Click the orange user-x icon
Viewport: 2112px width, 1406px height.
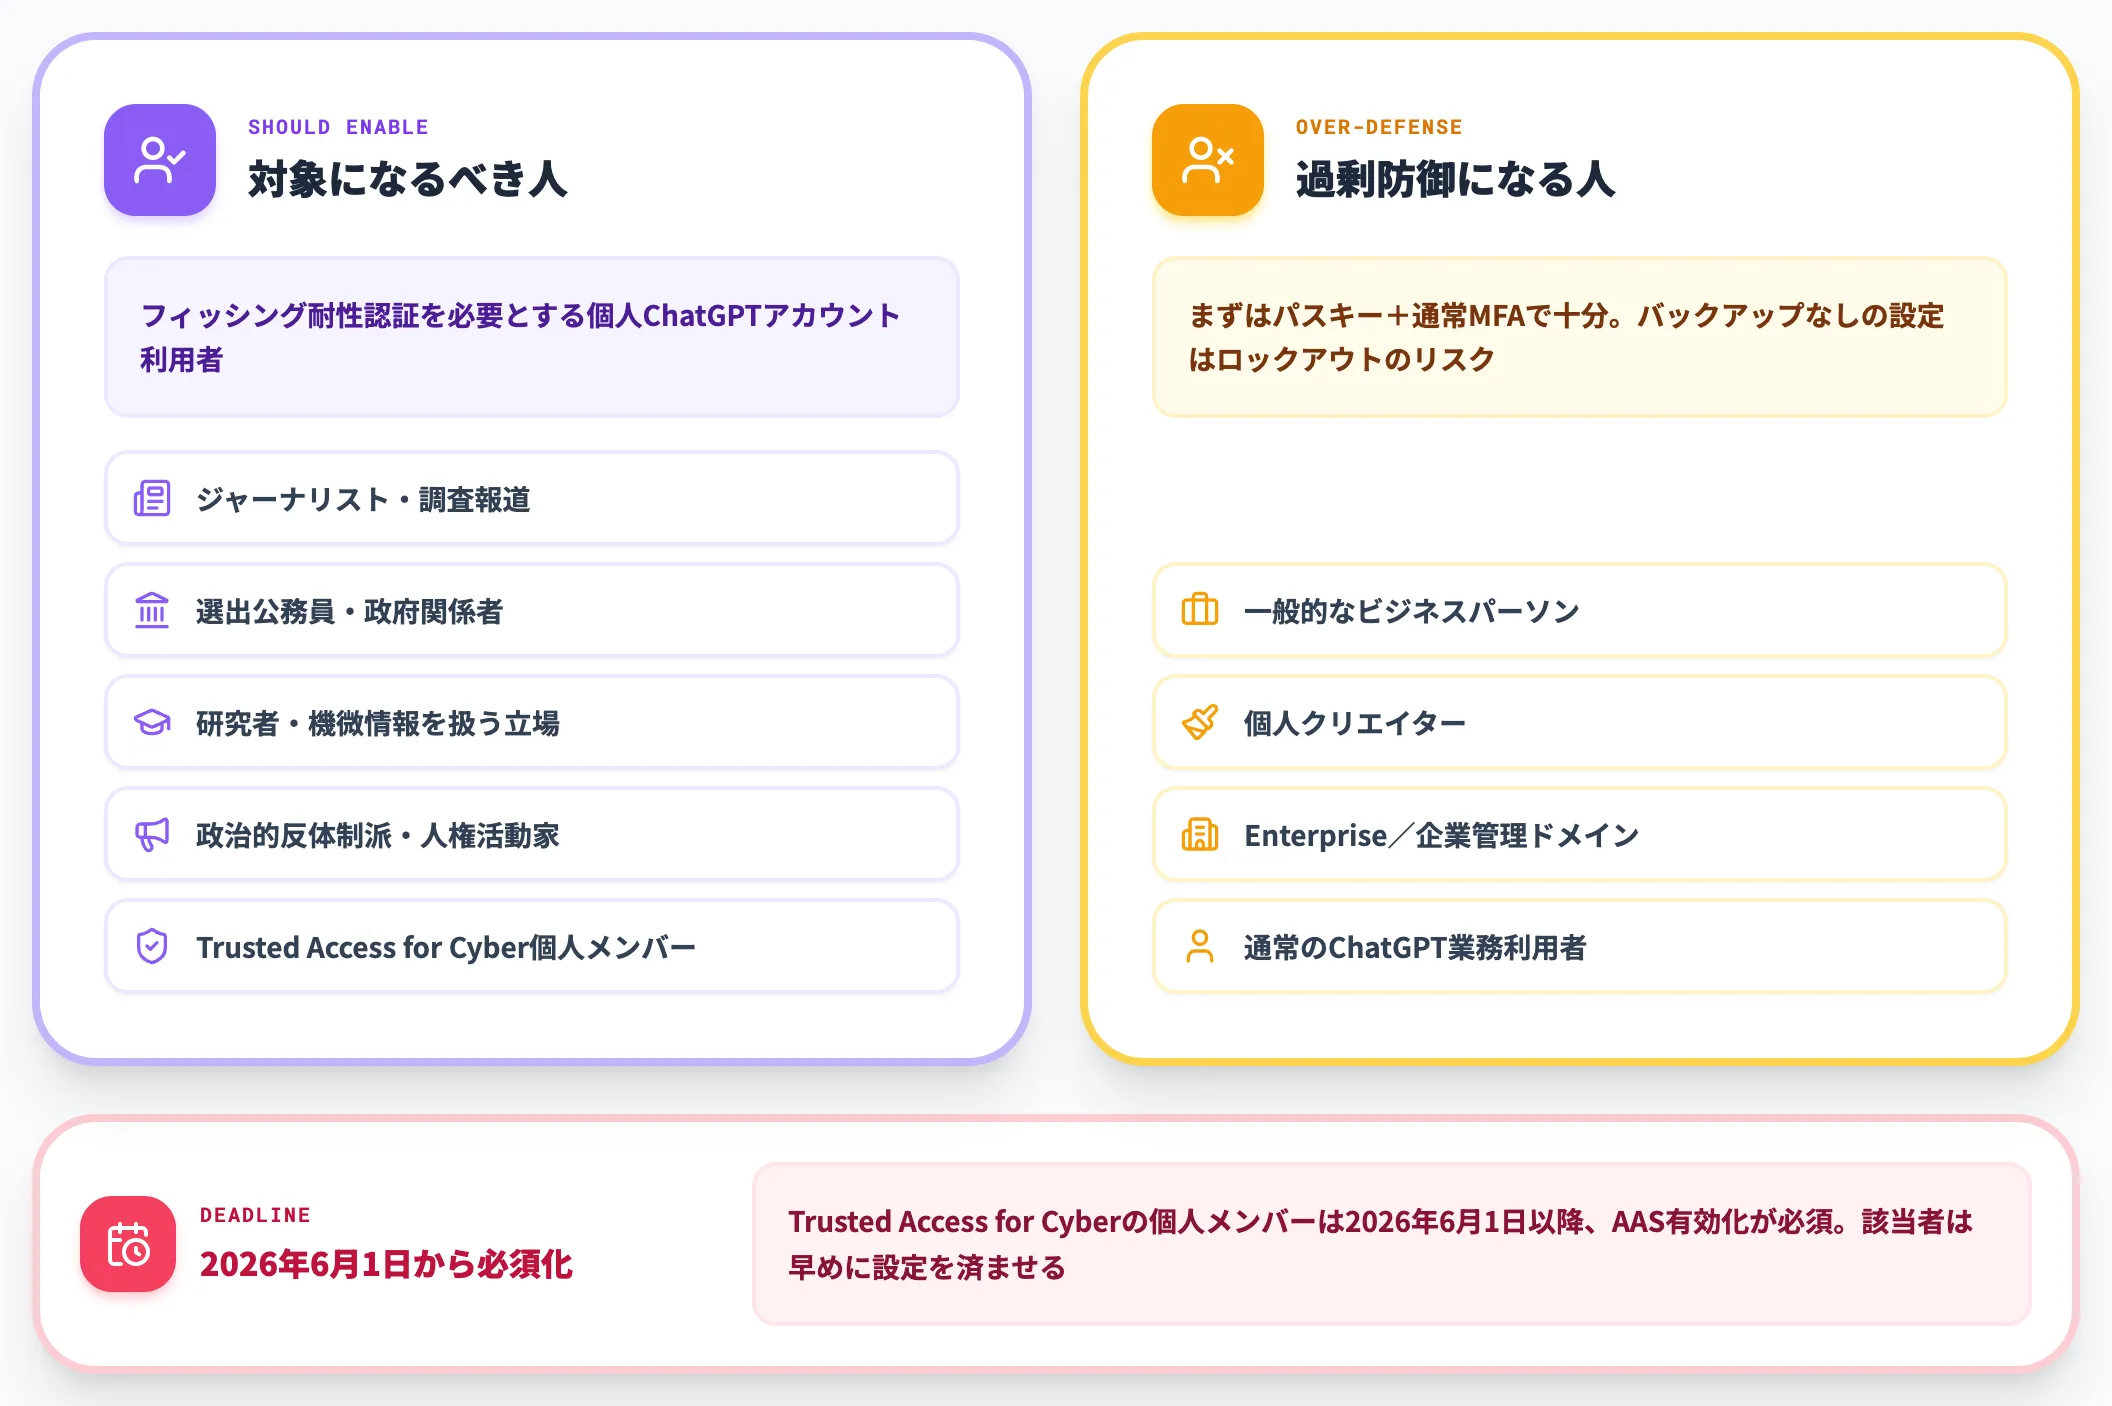tap(1208, 160)
